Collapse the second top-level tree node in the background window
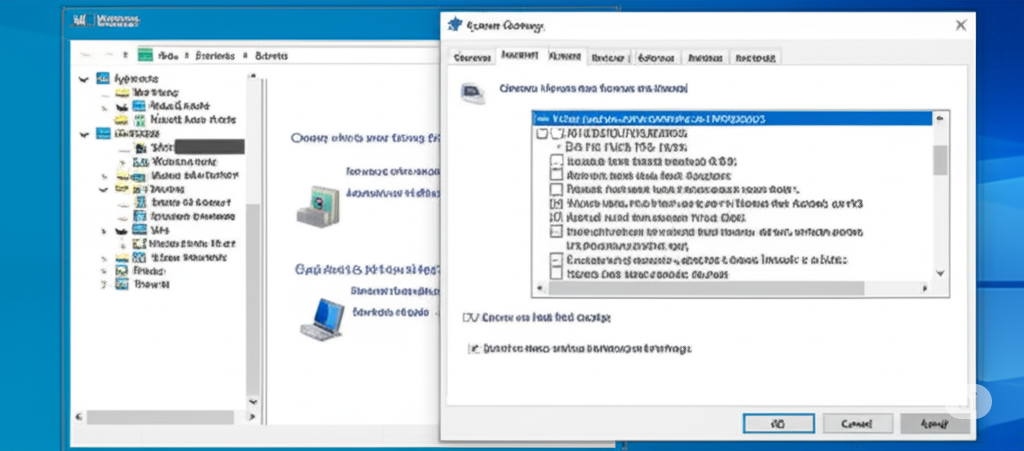This screenshot has height=451, width=1024. 84,134
